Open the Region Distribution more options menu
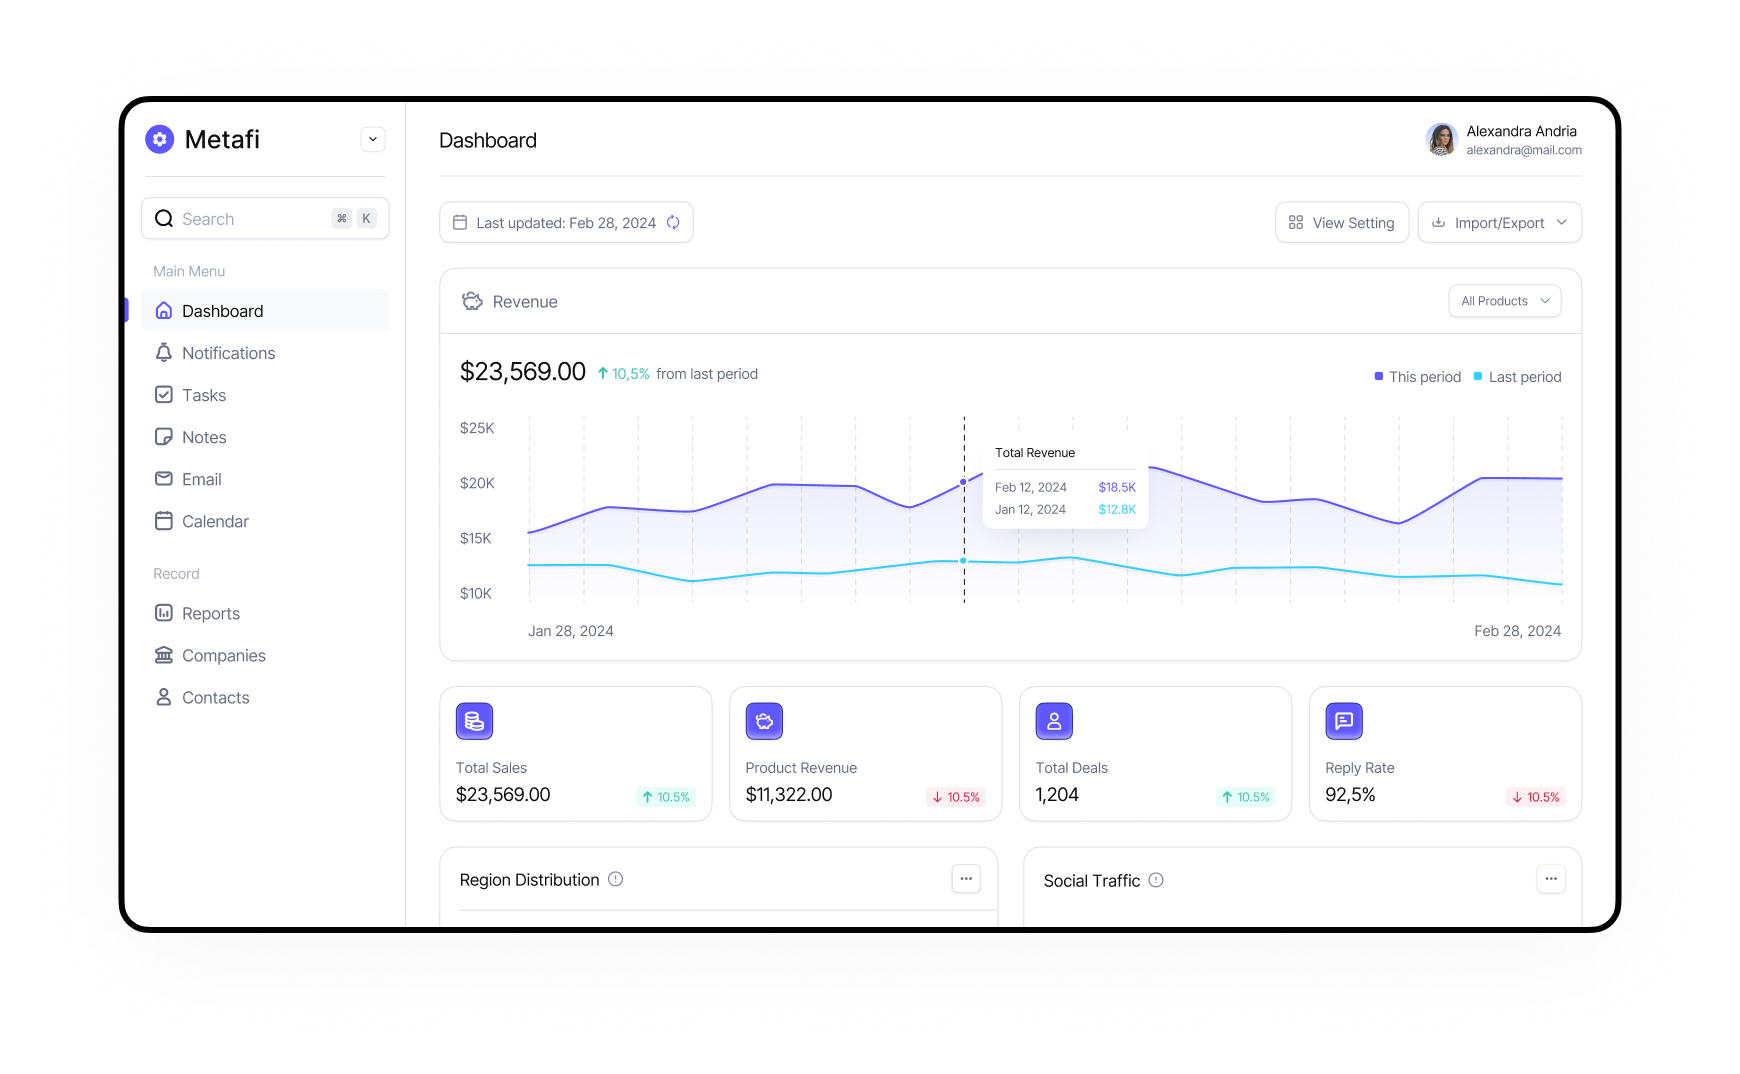 pos(966,879)
